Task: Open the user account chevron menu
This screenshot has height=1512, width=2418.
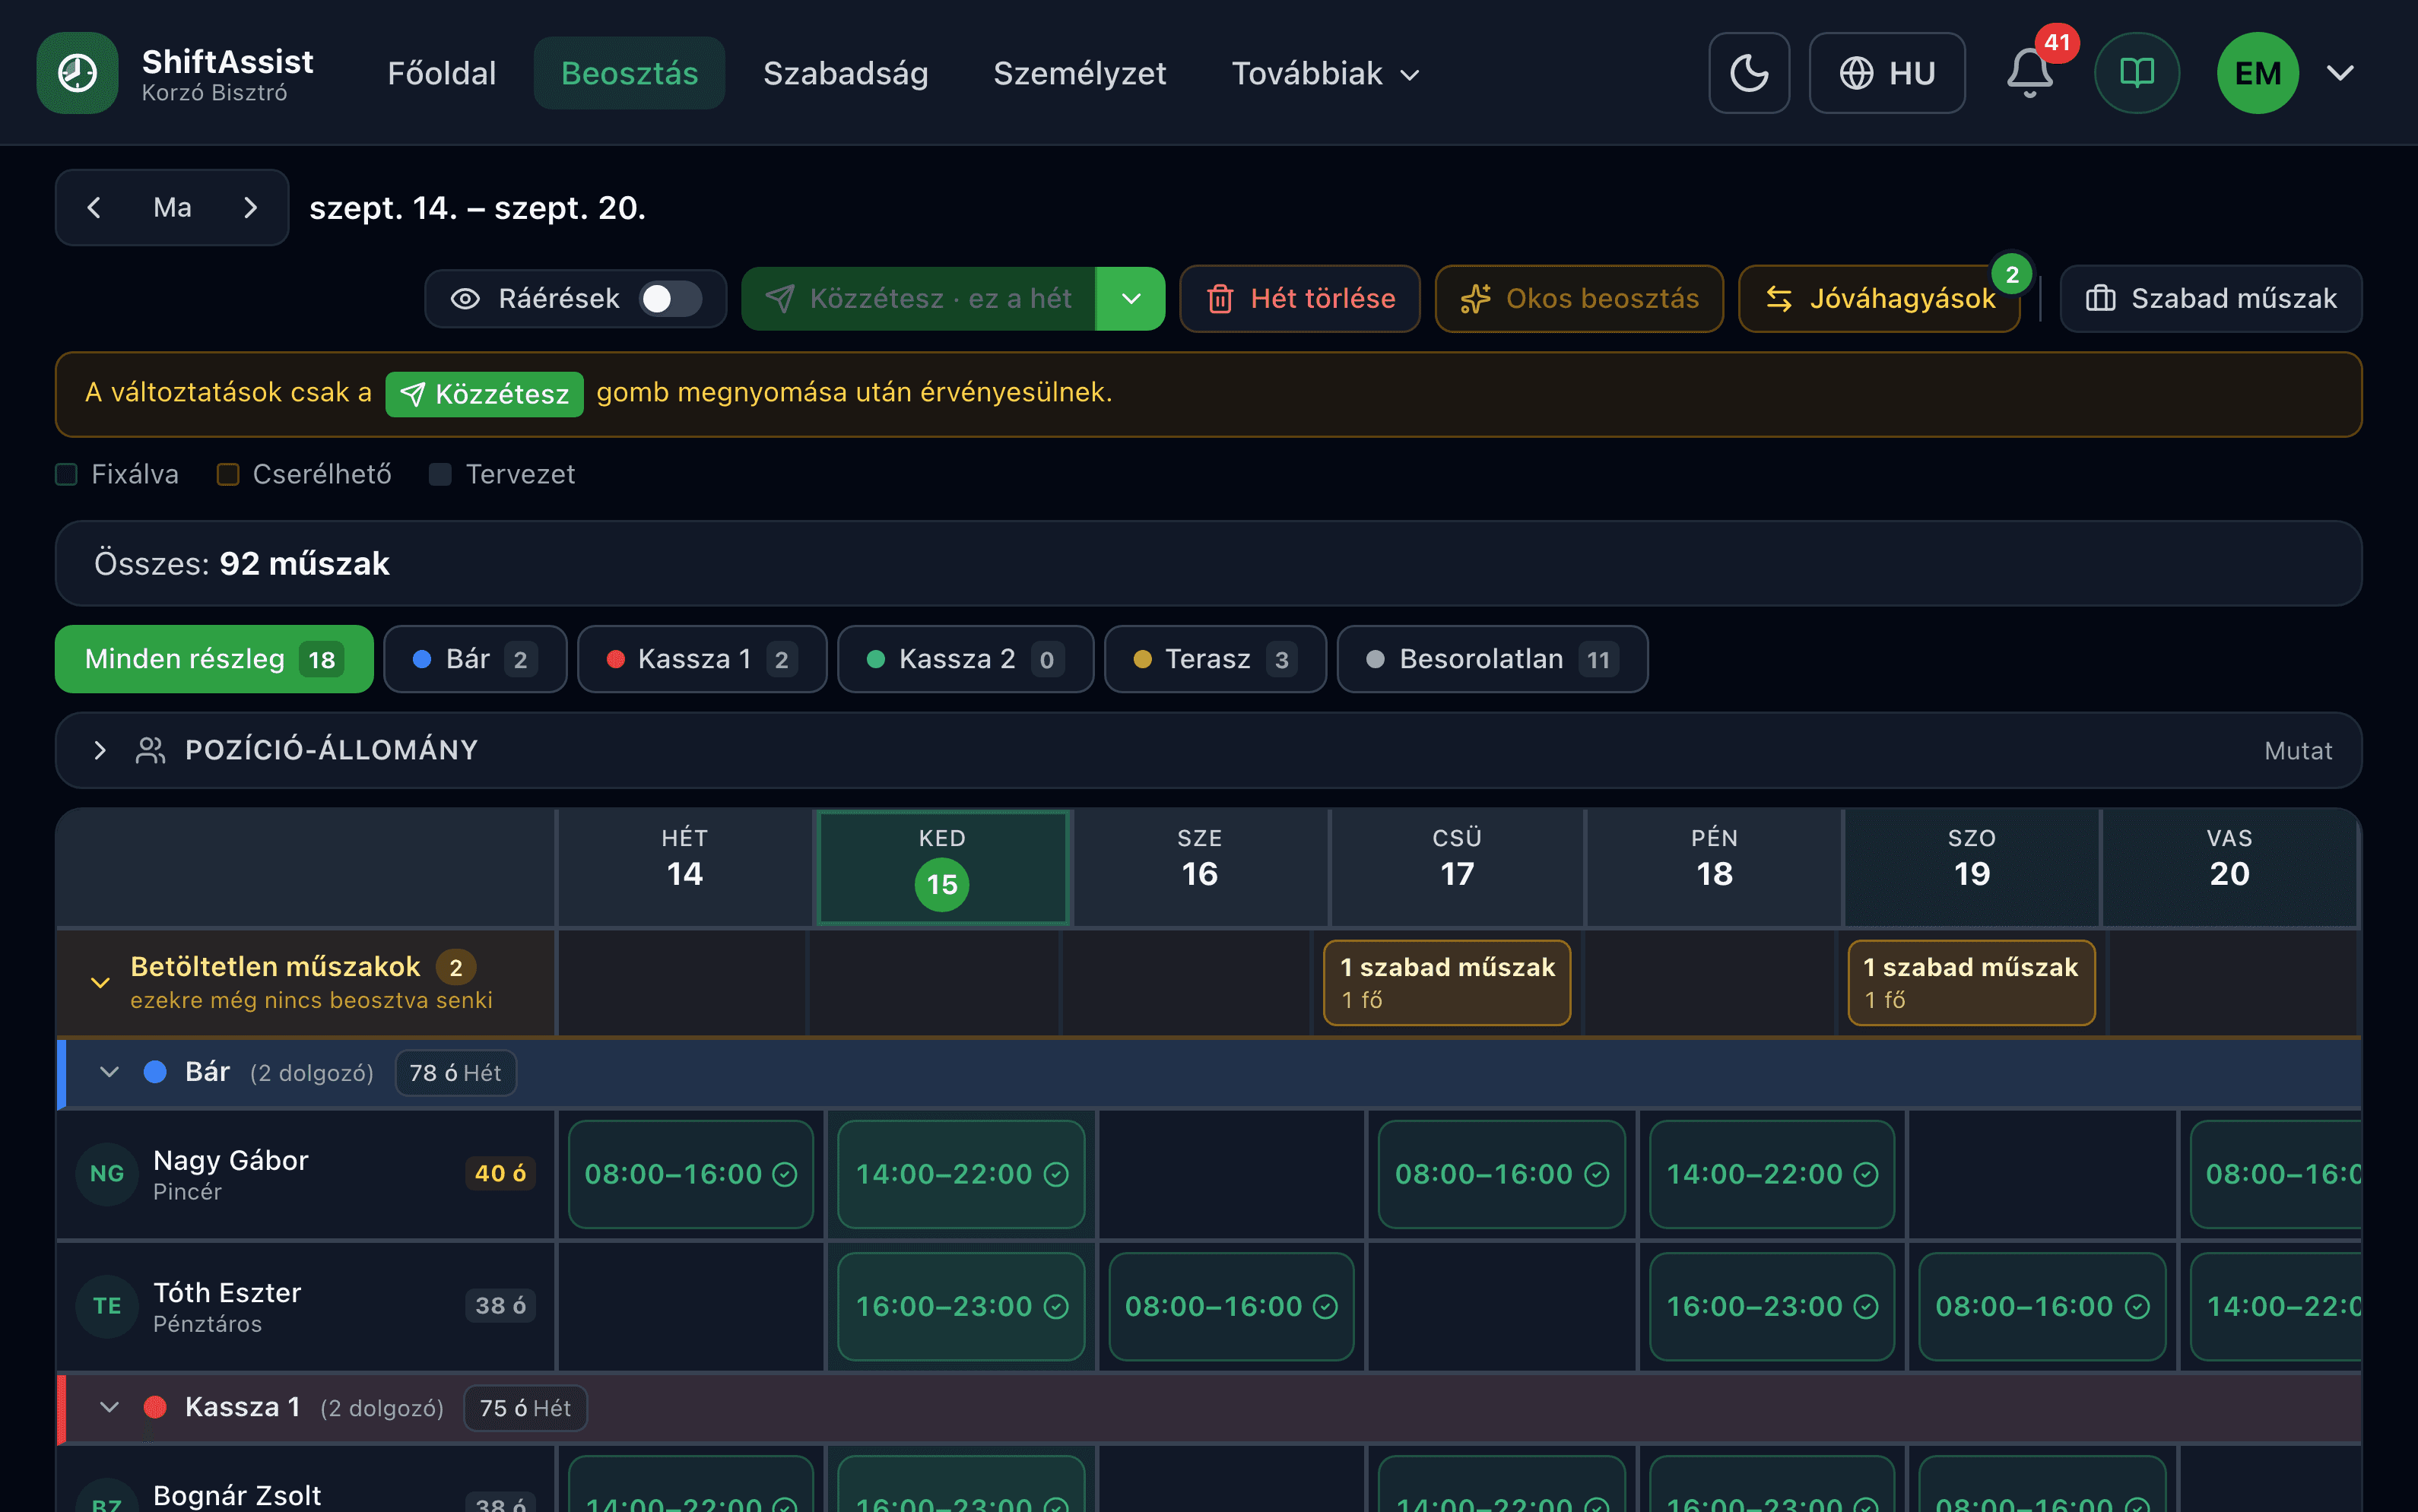Action: click(2340, 73)
